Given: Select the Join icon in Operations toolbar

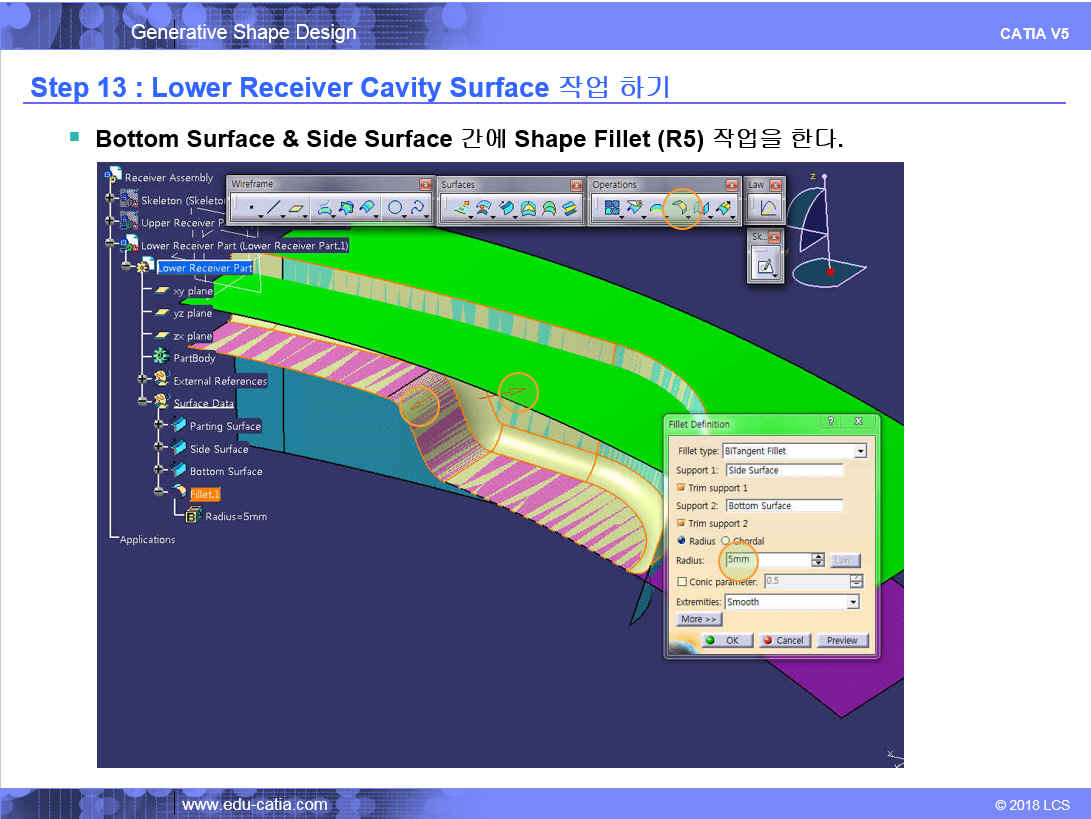Looking at the screenshot, I should (x=610, y=208).
